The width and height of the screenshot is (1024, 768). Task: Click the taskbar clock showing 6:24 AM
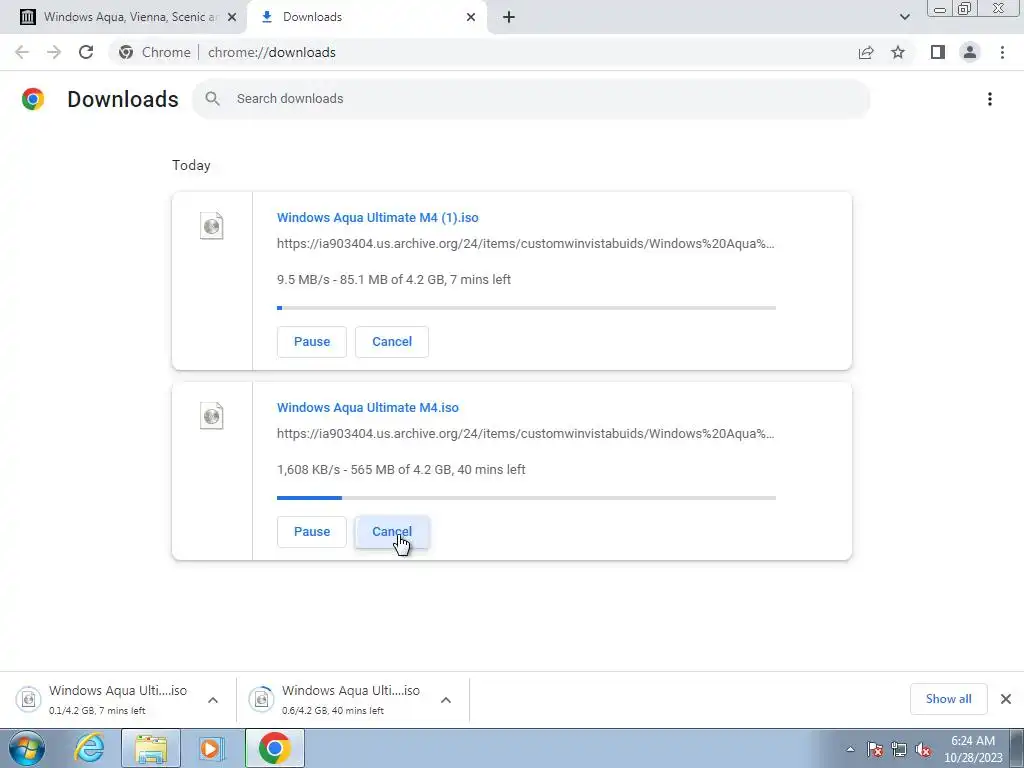pyautogui.click(x=973, y=749)
